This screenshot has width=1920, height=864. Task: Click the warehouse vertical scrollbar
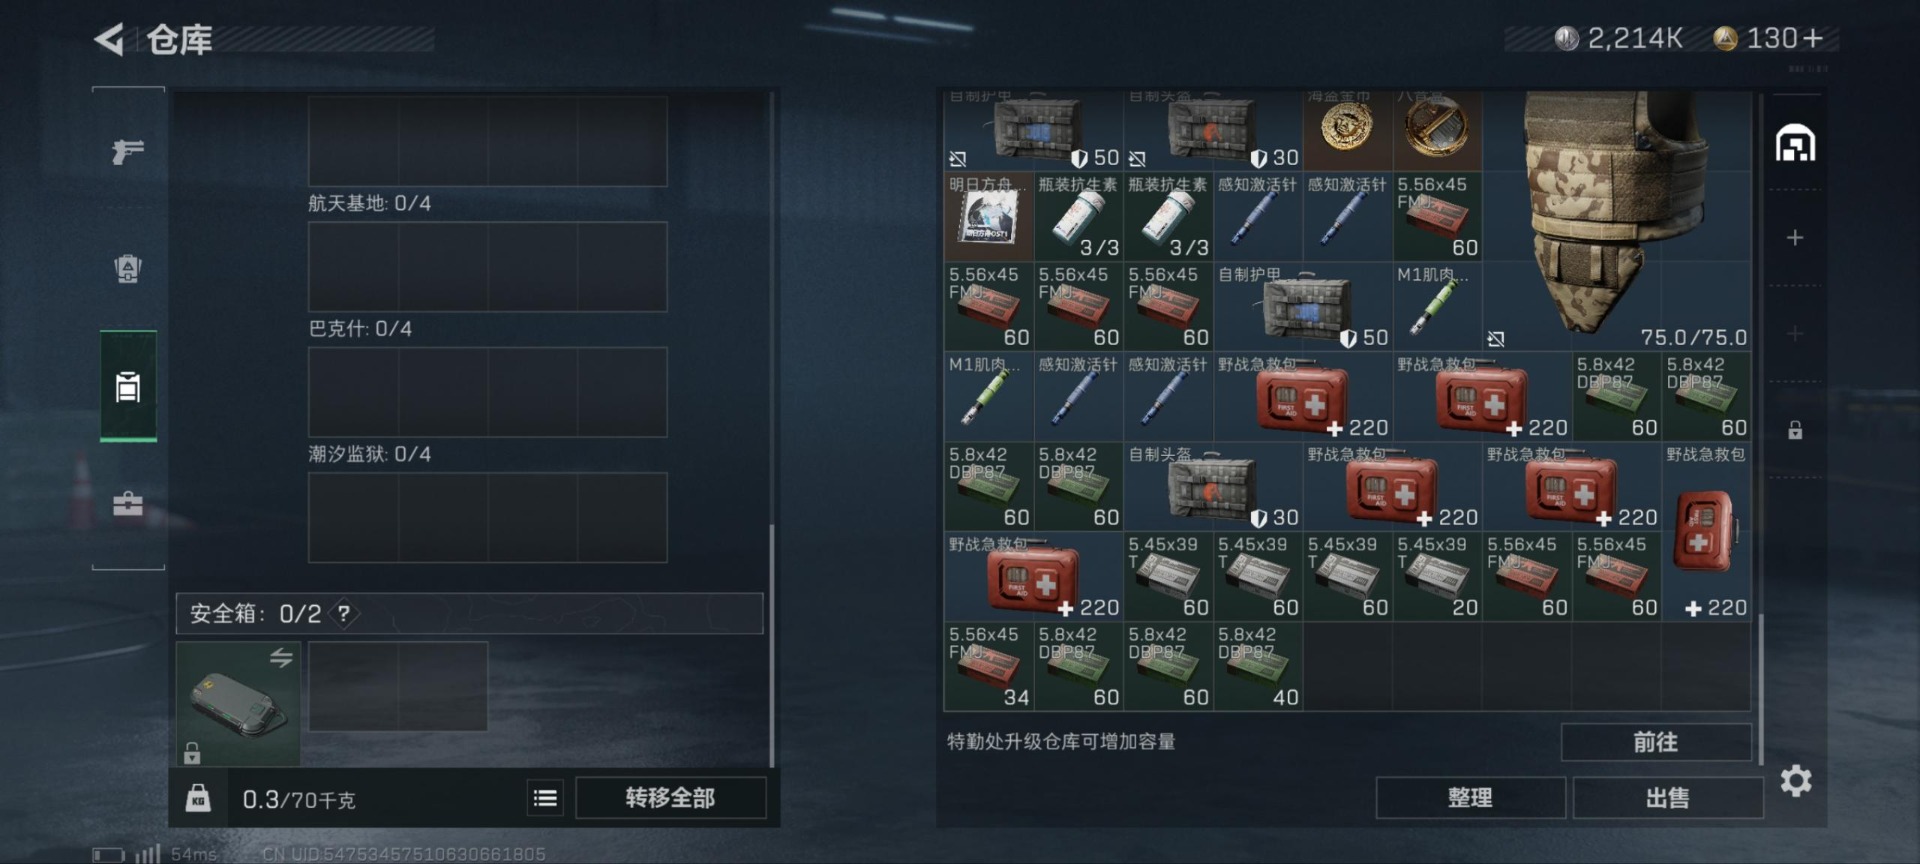1761,688
